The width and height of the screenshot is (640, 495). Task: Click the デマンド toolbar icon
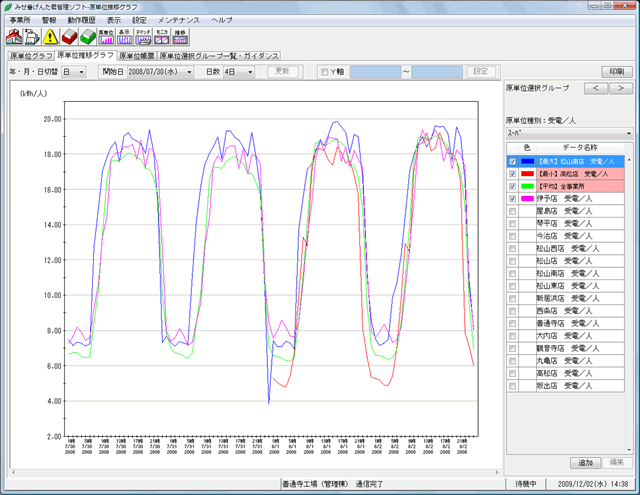click(x=143, y=37)
